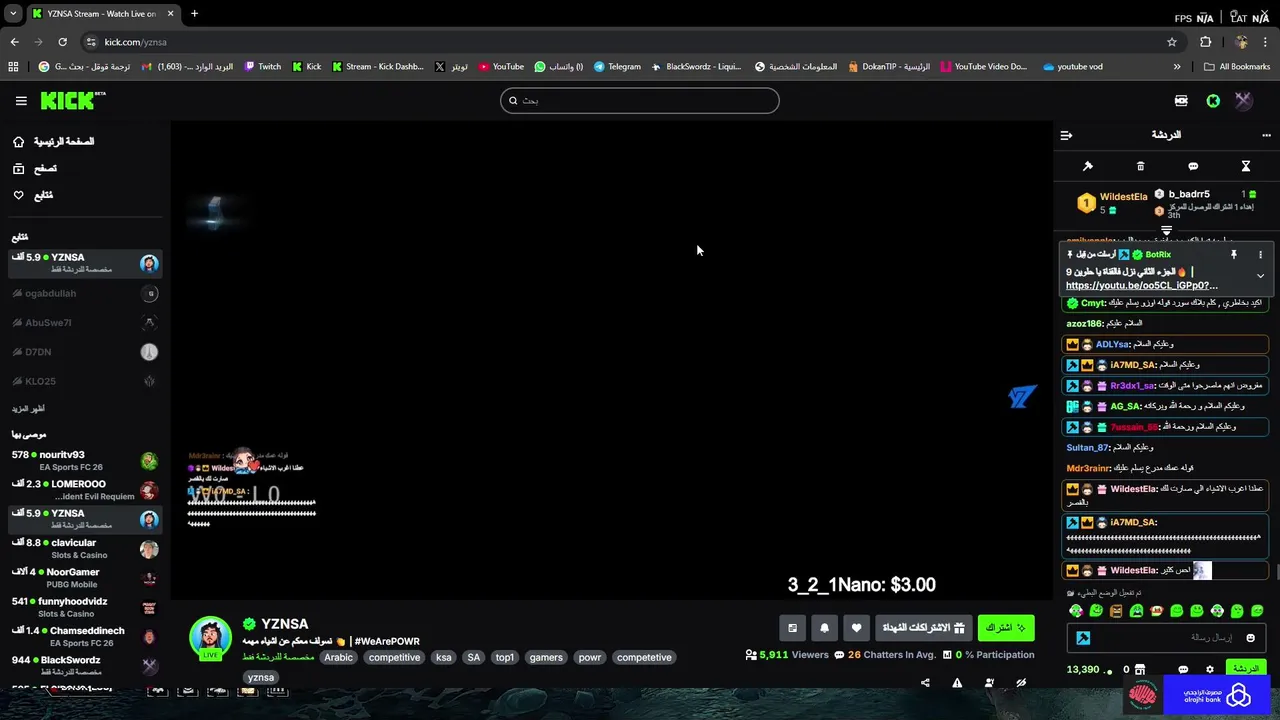This screenshot has width=1280, height=720.
Task: Reload the page
Action: [x=62, y=42]
